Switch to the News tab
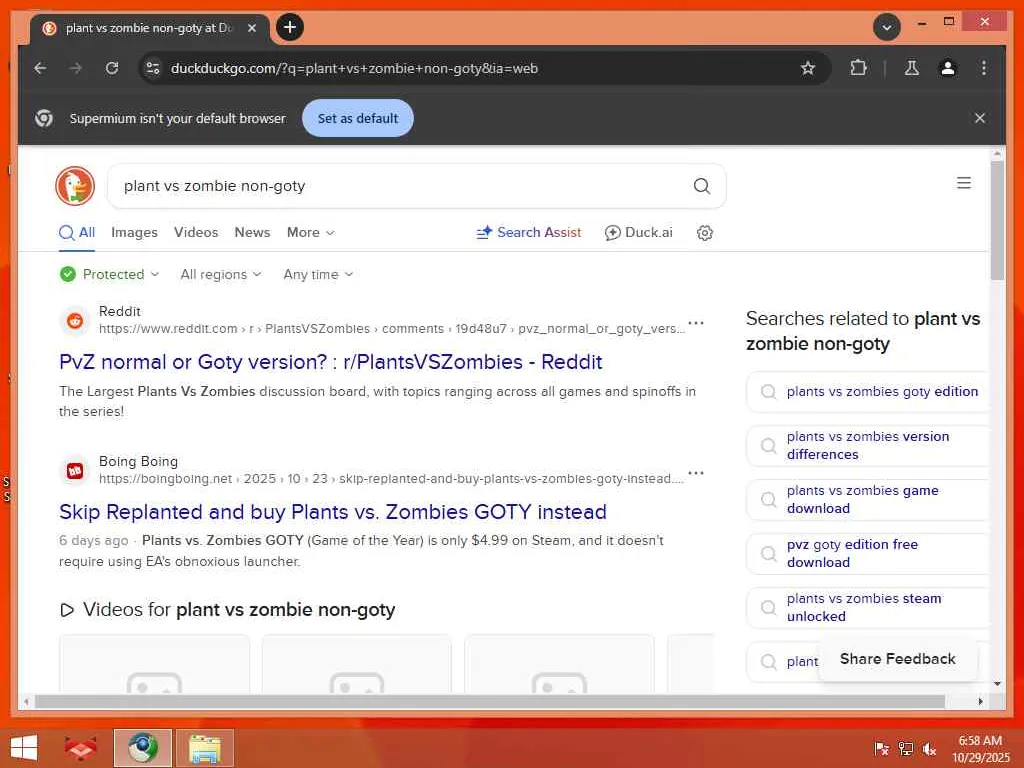This screenshot has width=1024, height=768. (x=252, y=232)
